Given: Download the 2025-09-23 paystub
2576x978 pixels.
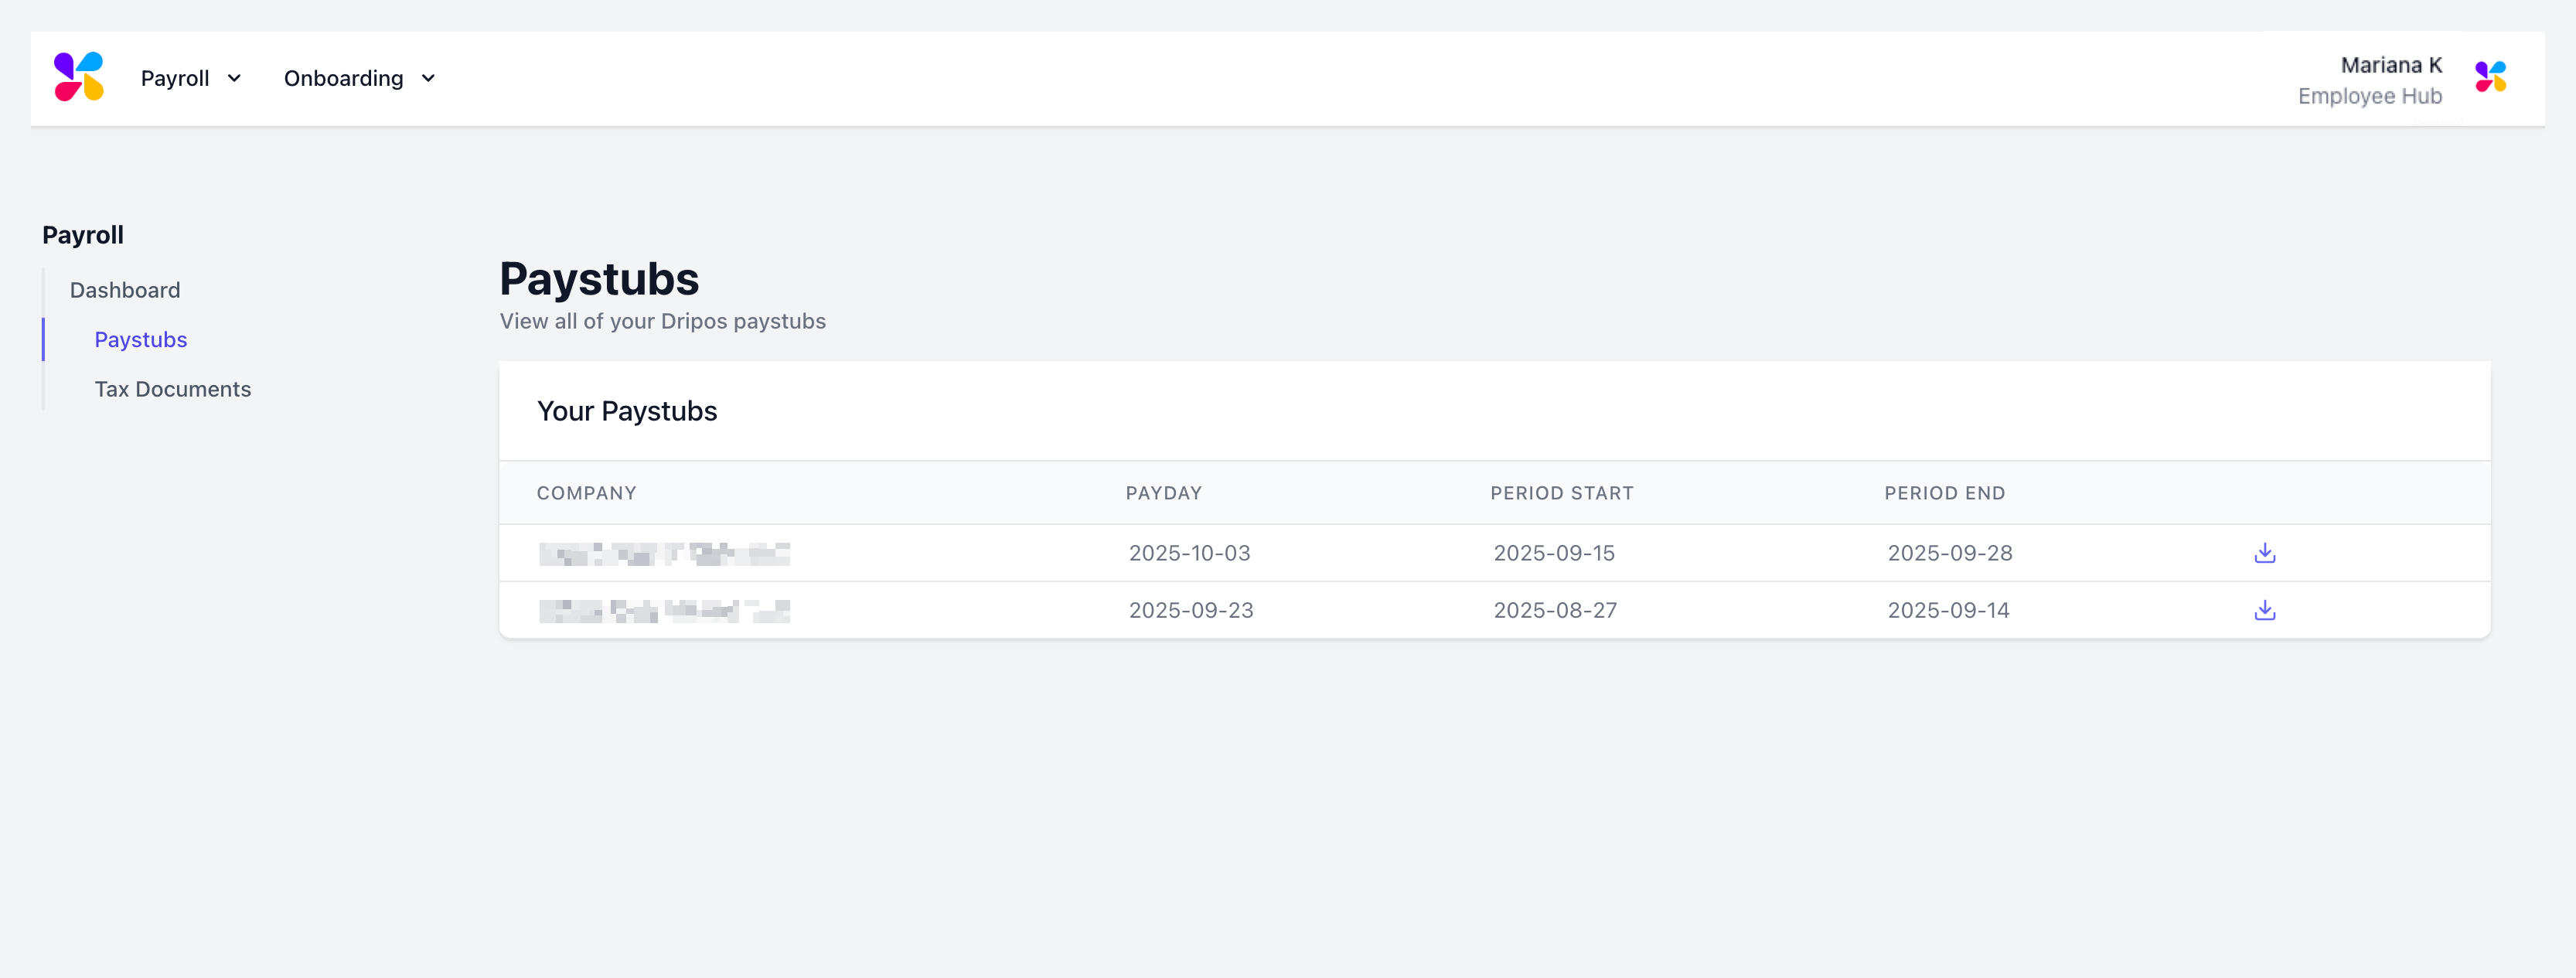Looking at the screenshot, I should tap(2264, 610).
